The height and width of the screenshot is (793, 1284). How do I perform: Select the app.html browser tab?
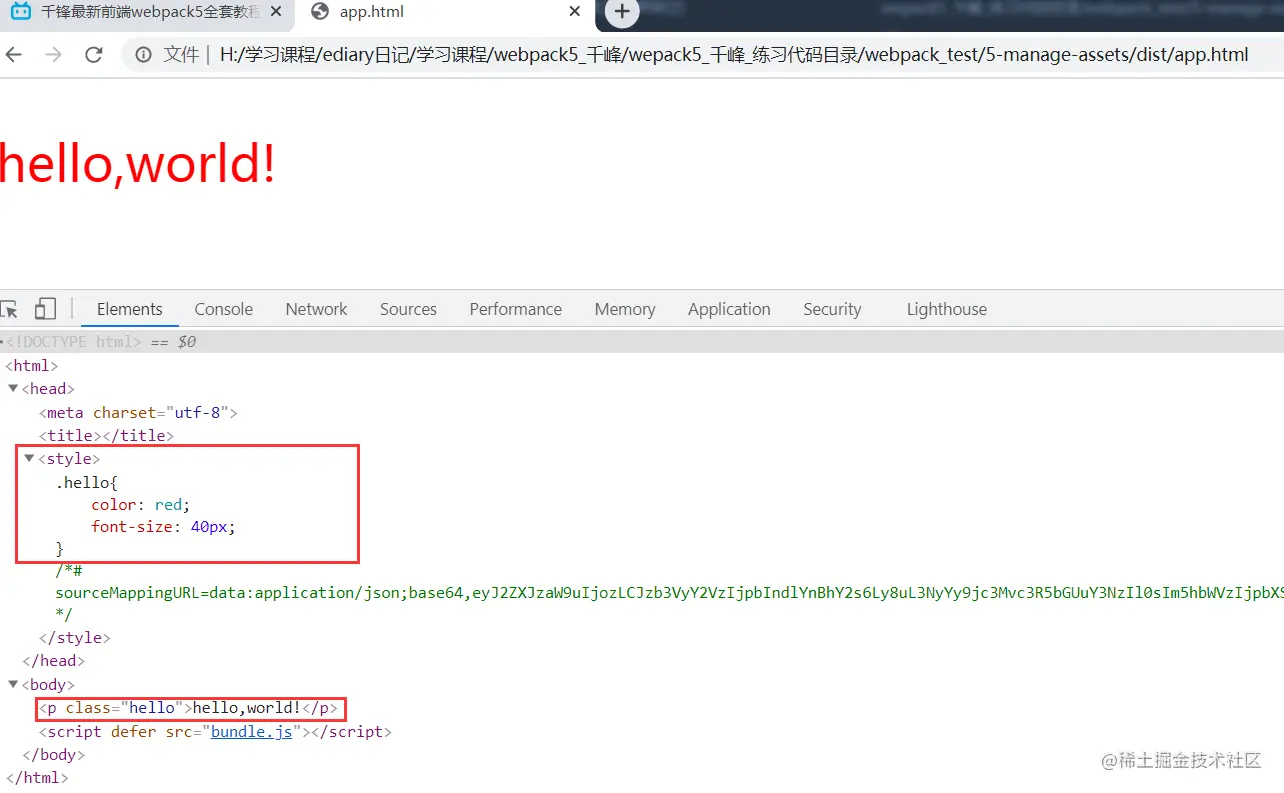coord(445,13)
